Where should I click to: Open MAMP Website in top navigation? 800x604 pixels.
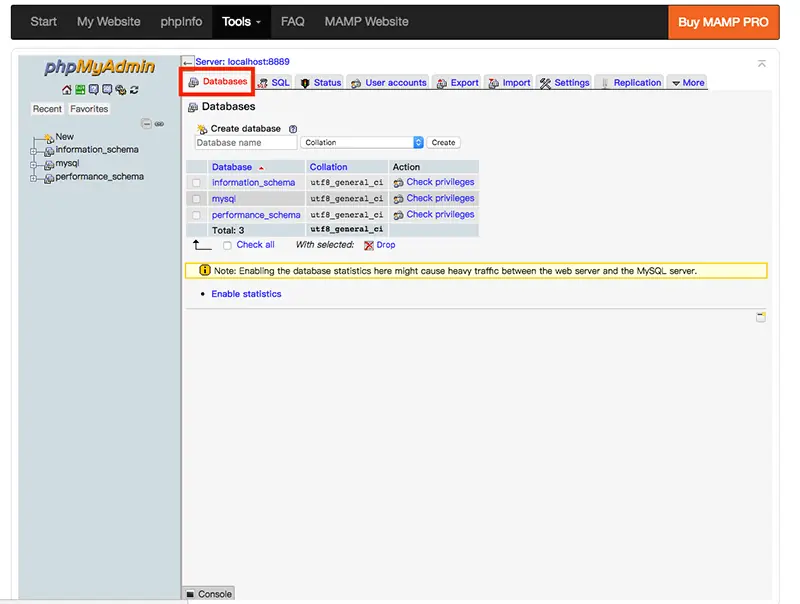366,22
